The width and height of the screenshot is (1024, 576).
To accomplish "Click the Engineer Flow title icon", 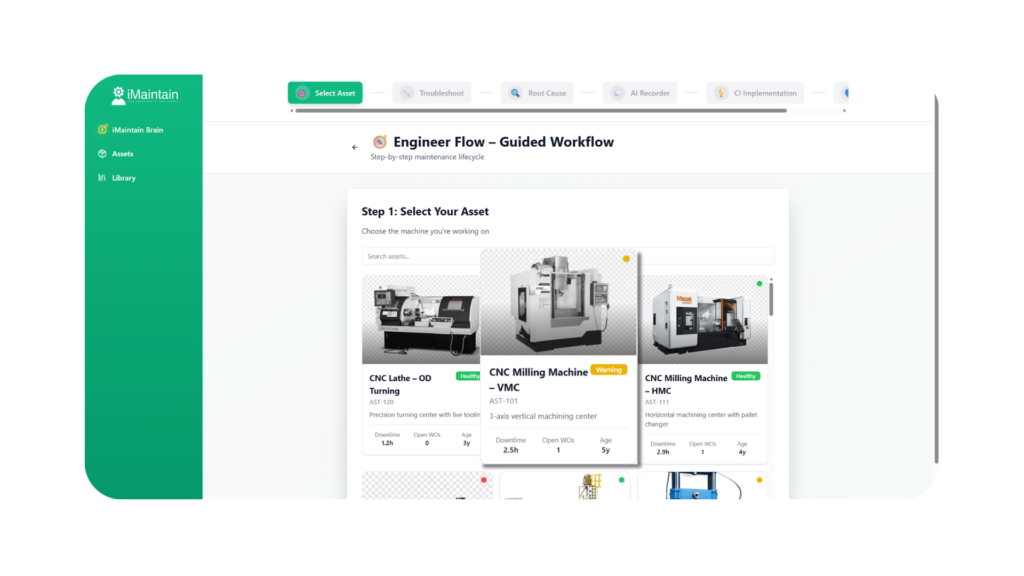I will point(379,142).
